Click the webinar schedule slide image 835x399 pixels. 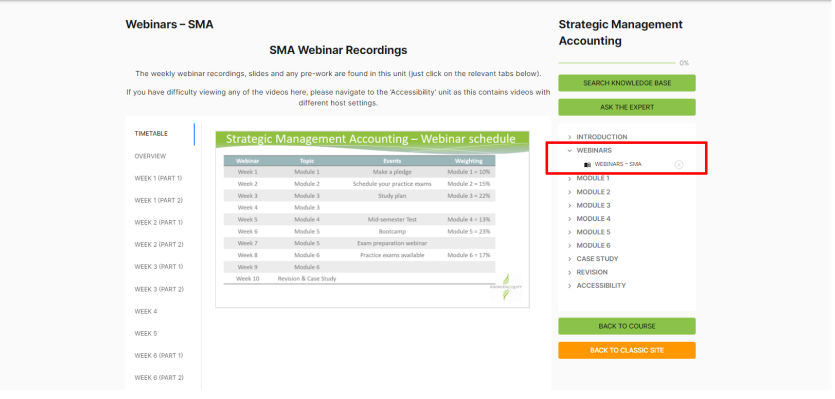tap(372, 219)
